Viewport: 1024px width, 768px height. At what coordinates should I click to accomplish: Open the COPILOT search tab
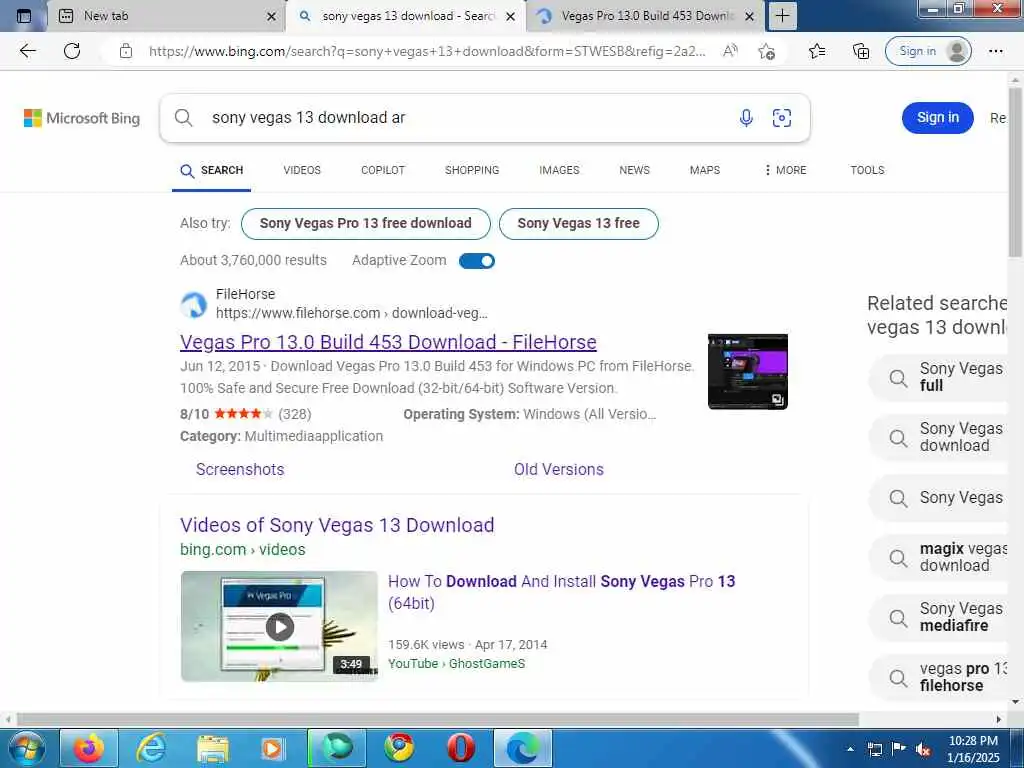coord(383,170)
